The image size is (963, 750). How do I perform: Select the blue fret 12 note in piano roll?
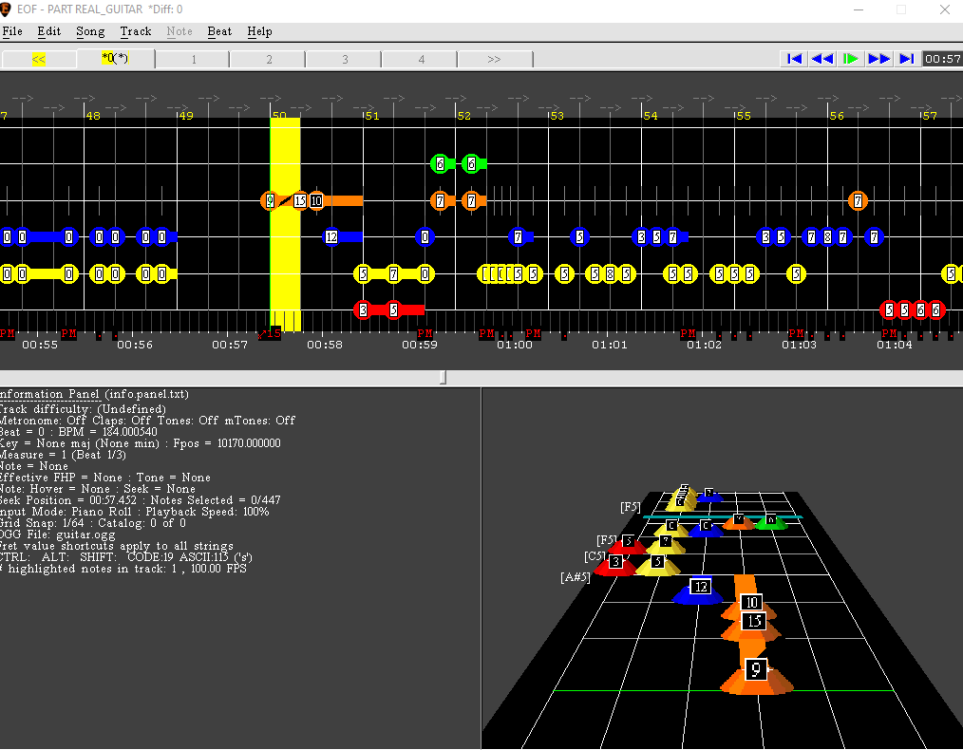coord(331,237)
